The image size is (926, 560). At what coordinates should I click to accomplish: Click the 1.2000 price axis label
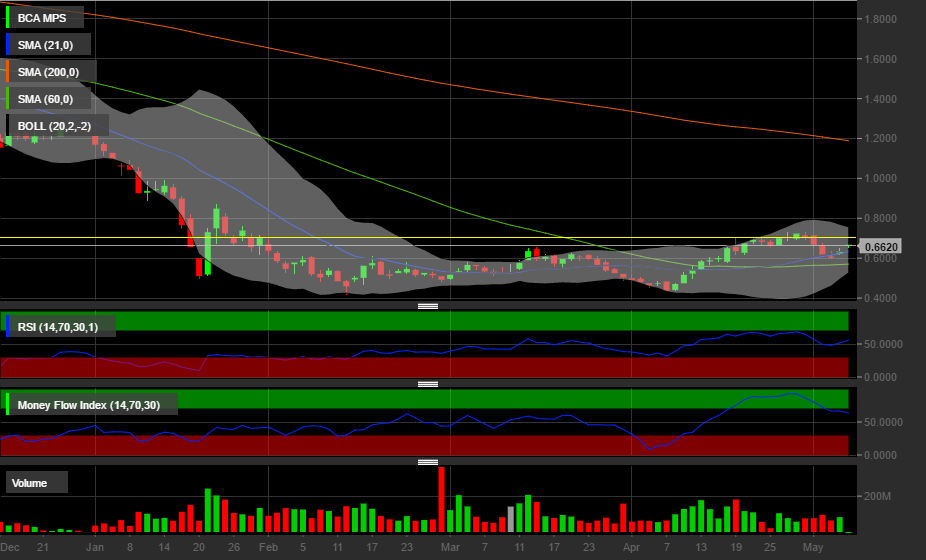point(880,138)
